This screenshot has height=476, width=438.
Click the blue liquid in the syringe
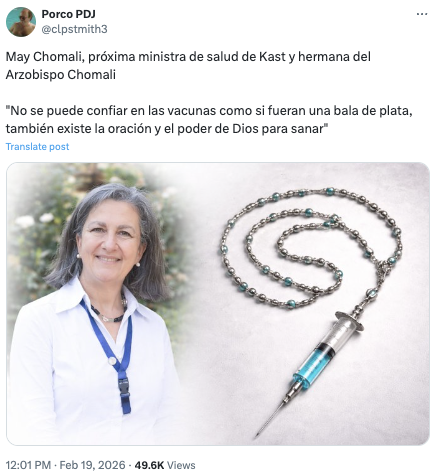pos(313,368)
